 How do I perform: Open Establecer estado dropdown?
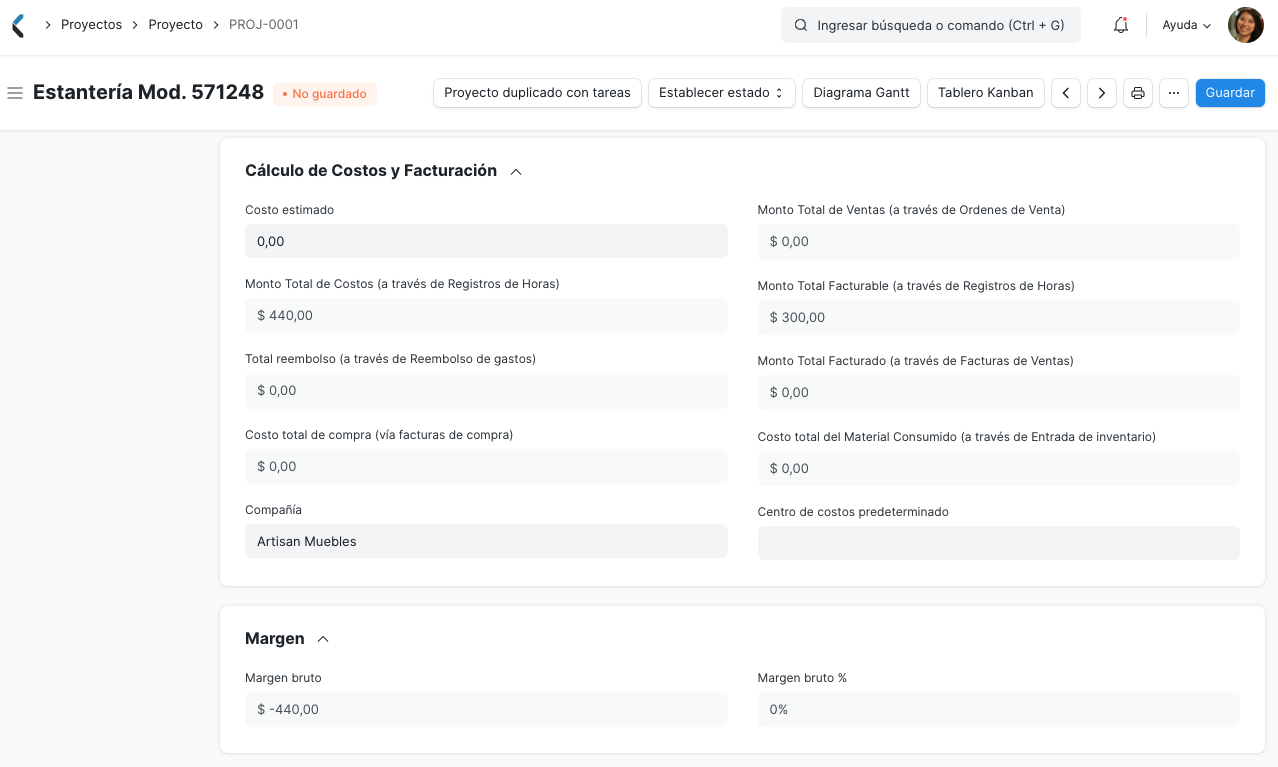coord(722,93)
